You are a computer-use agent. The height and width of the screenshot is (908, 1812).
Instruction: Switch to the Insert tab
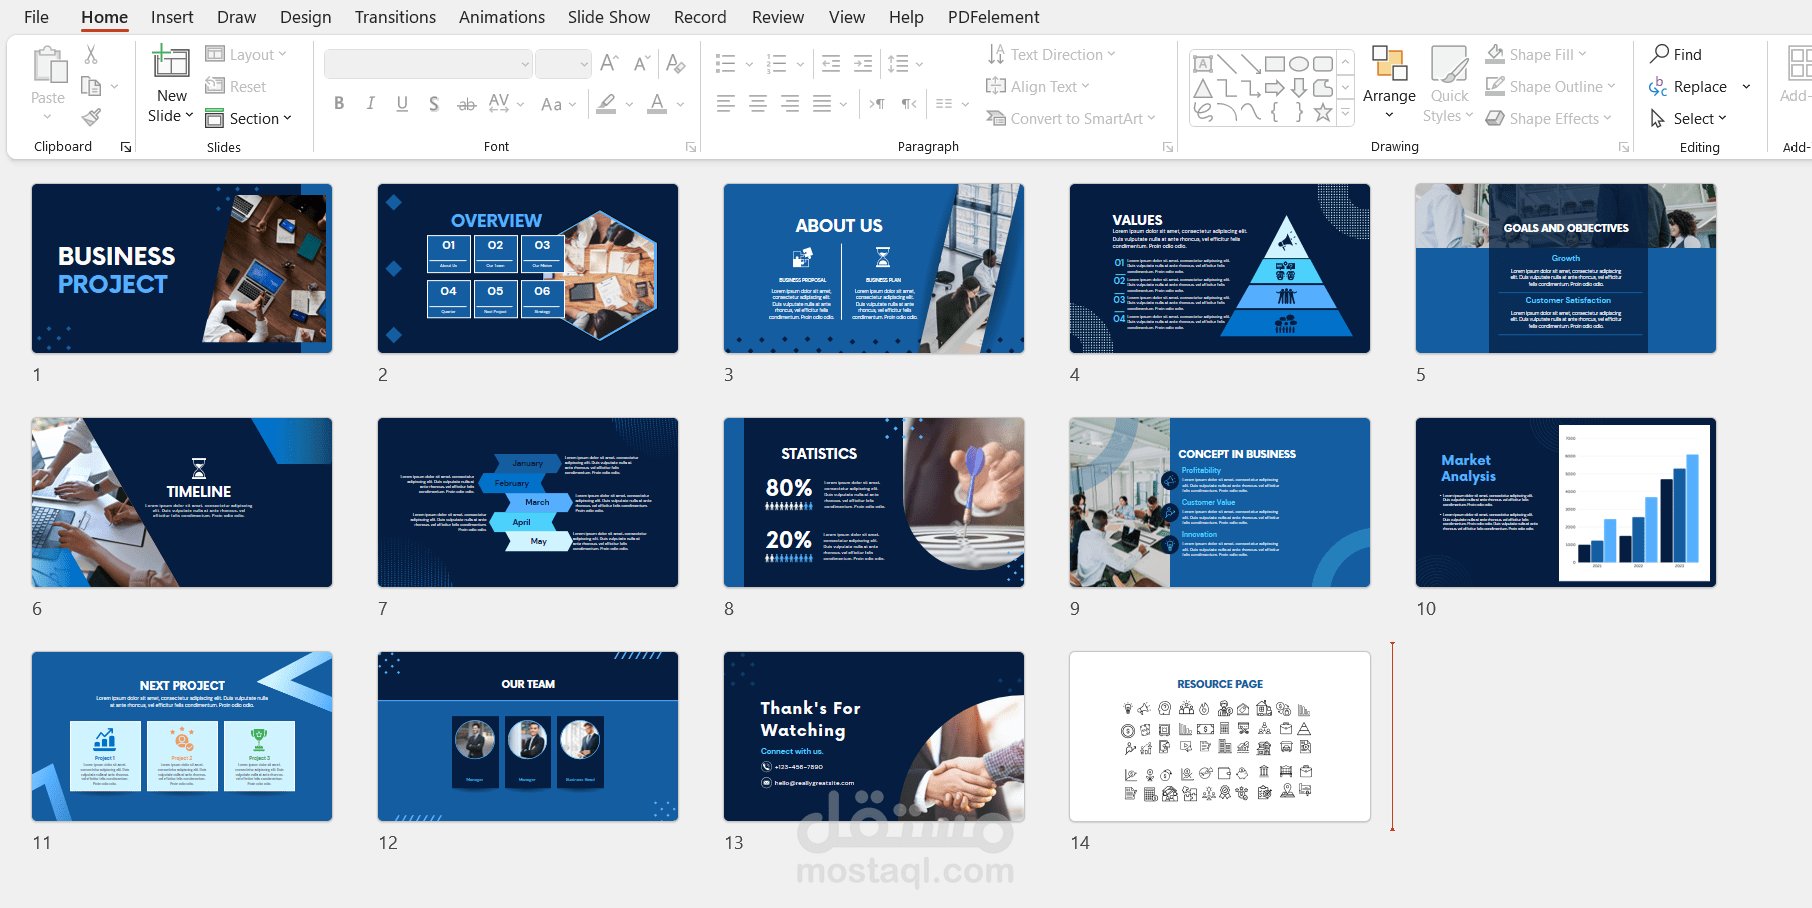(x=172, y=17)
